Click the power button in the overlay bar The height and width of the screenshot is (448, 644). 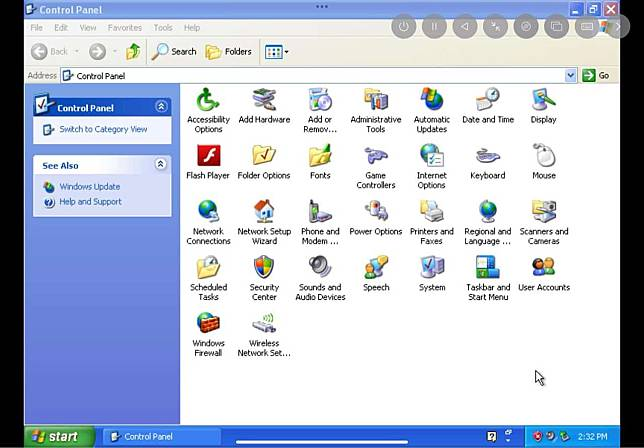coord(404,27)
